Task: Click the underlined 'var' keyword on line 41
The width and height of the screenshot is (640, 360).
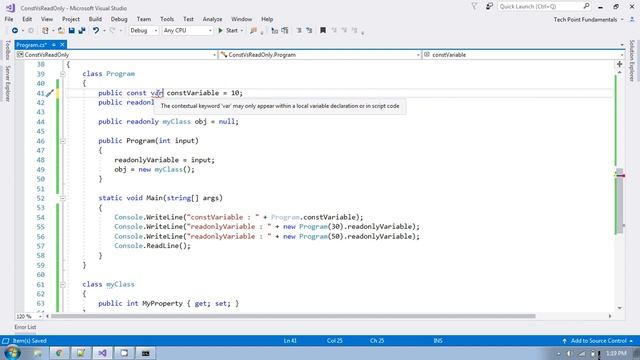Action: coord(157,93)
